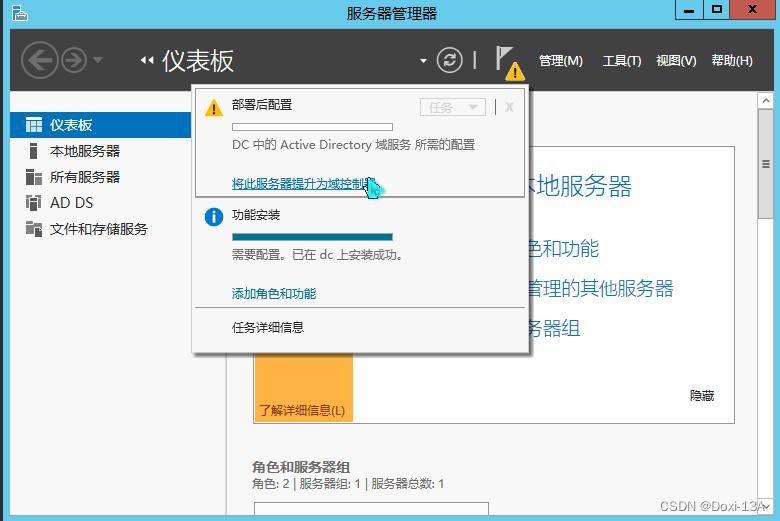Click 需要配置。已在 dc 上安装成功。 text
This screenshot has width=780, height=521.
[x=317, y=255]
